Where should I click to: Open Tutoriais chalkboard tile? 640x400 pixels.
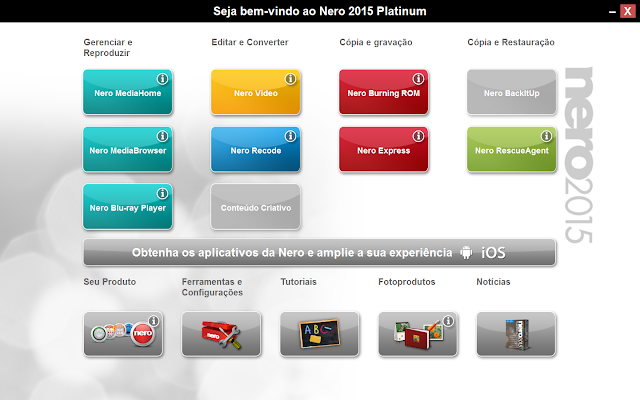pyautogui.click(x=320, y=334)
